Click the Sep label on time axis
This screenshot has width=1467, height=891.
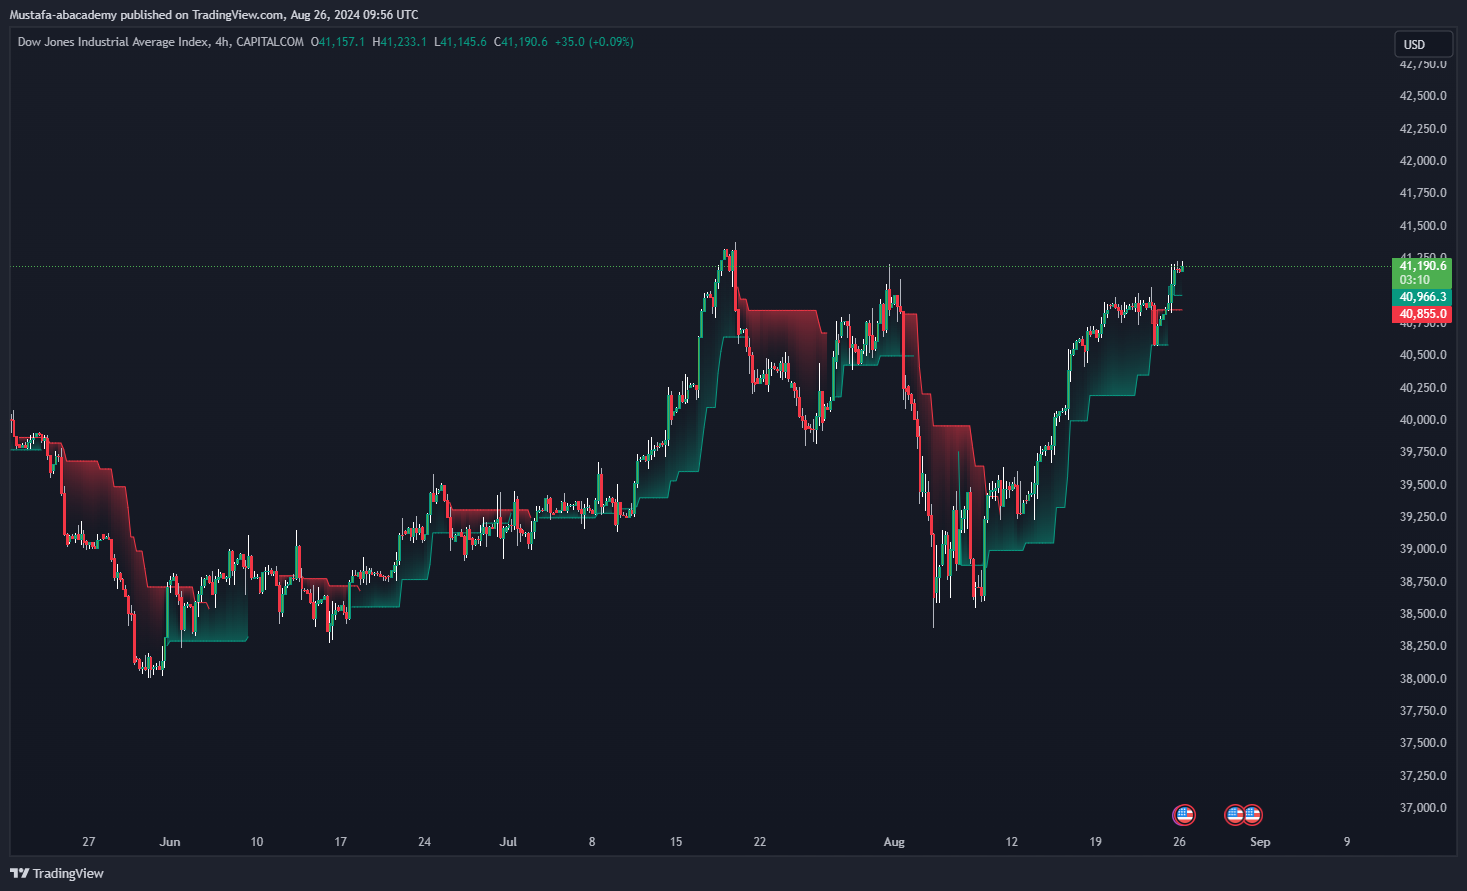tap(1260, 842)
